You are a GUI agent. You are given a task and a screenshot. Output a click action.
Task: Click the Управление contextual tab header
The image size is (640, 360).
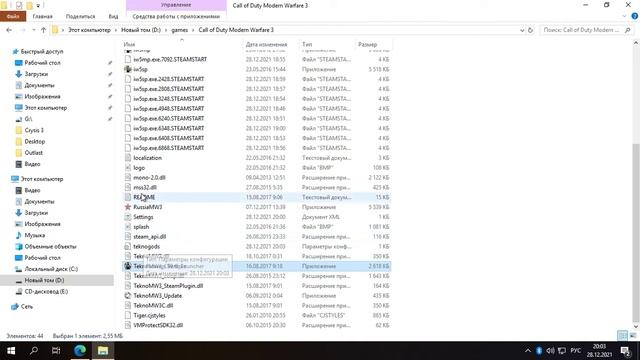click(176, 5)
